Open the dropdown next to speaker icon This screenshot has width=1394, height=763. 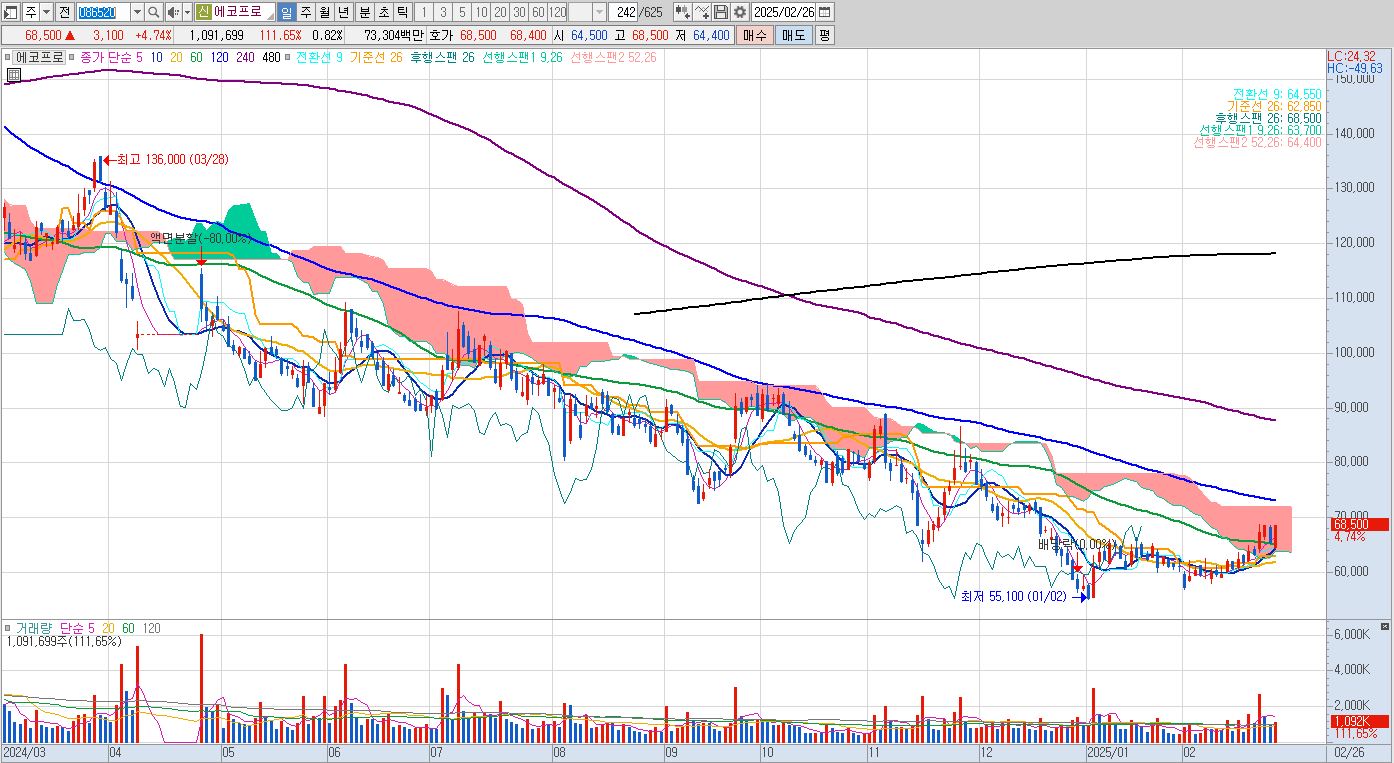(187, 12)
